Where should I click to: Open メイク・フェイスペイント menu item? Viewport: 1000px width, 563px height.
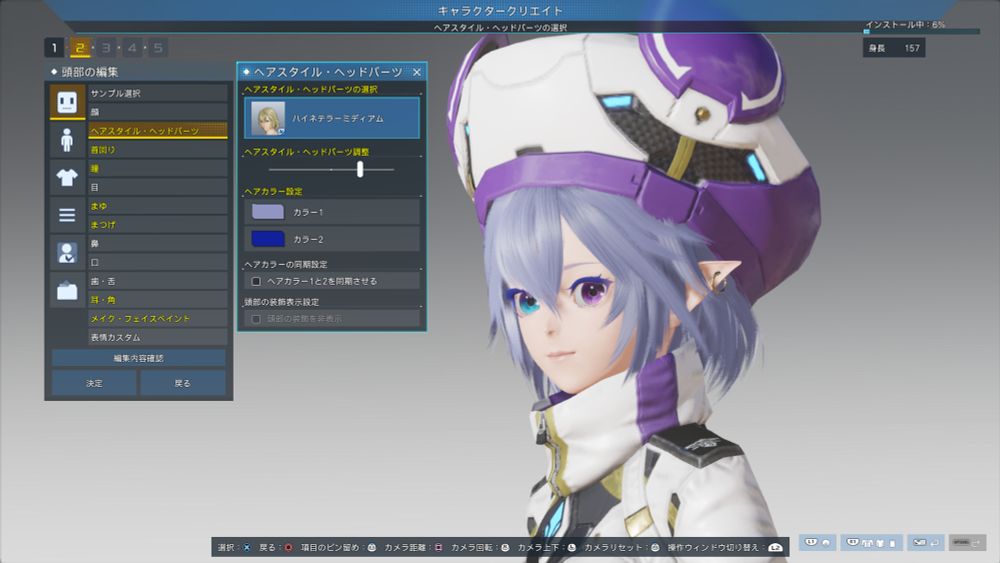pyautogui.click(x=158, y=318)
